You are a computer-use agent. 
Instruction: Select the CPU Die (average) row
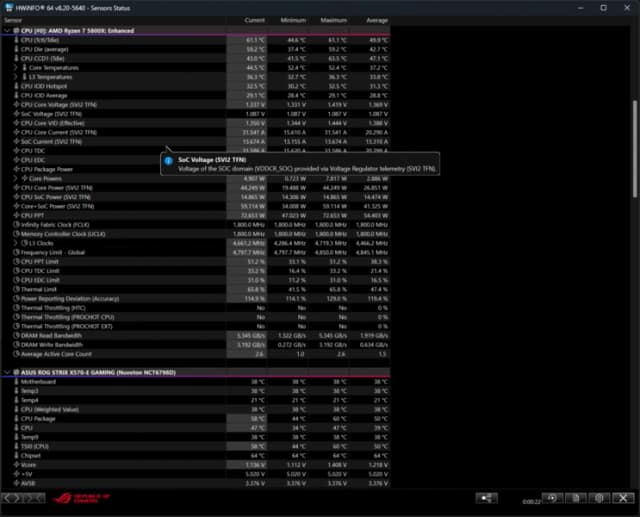click(x=196, y=49)
